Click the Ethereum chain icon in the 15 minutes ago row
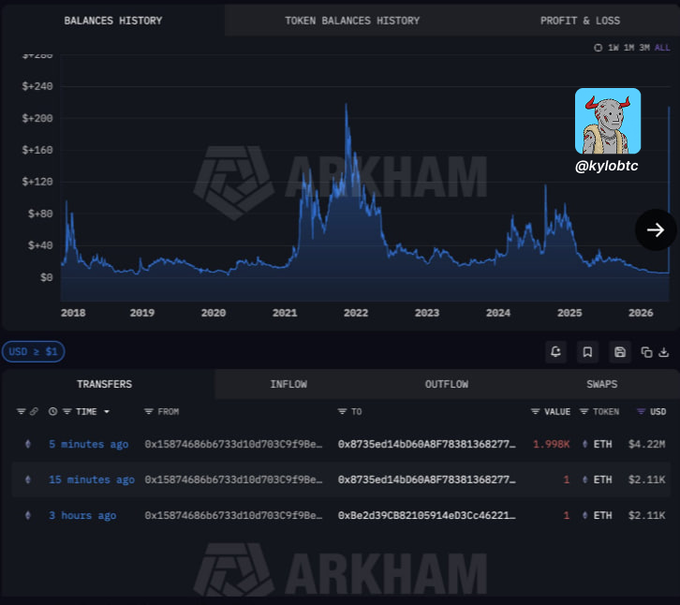 28,479
